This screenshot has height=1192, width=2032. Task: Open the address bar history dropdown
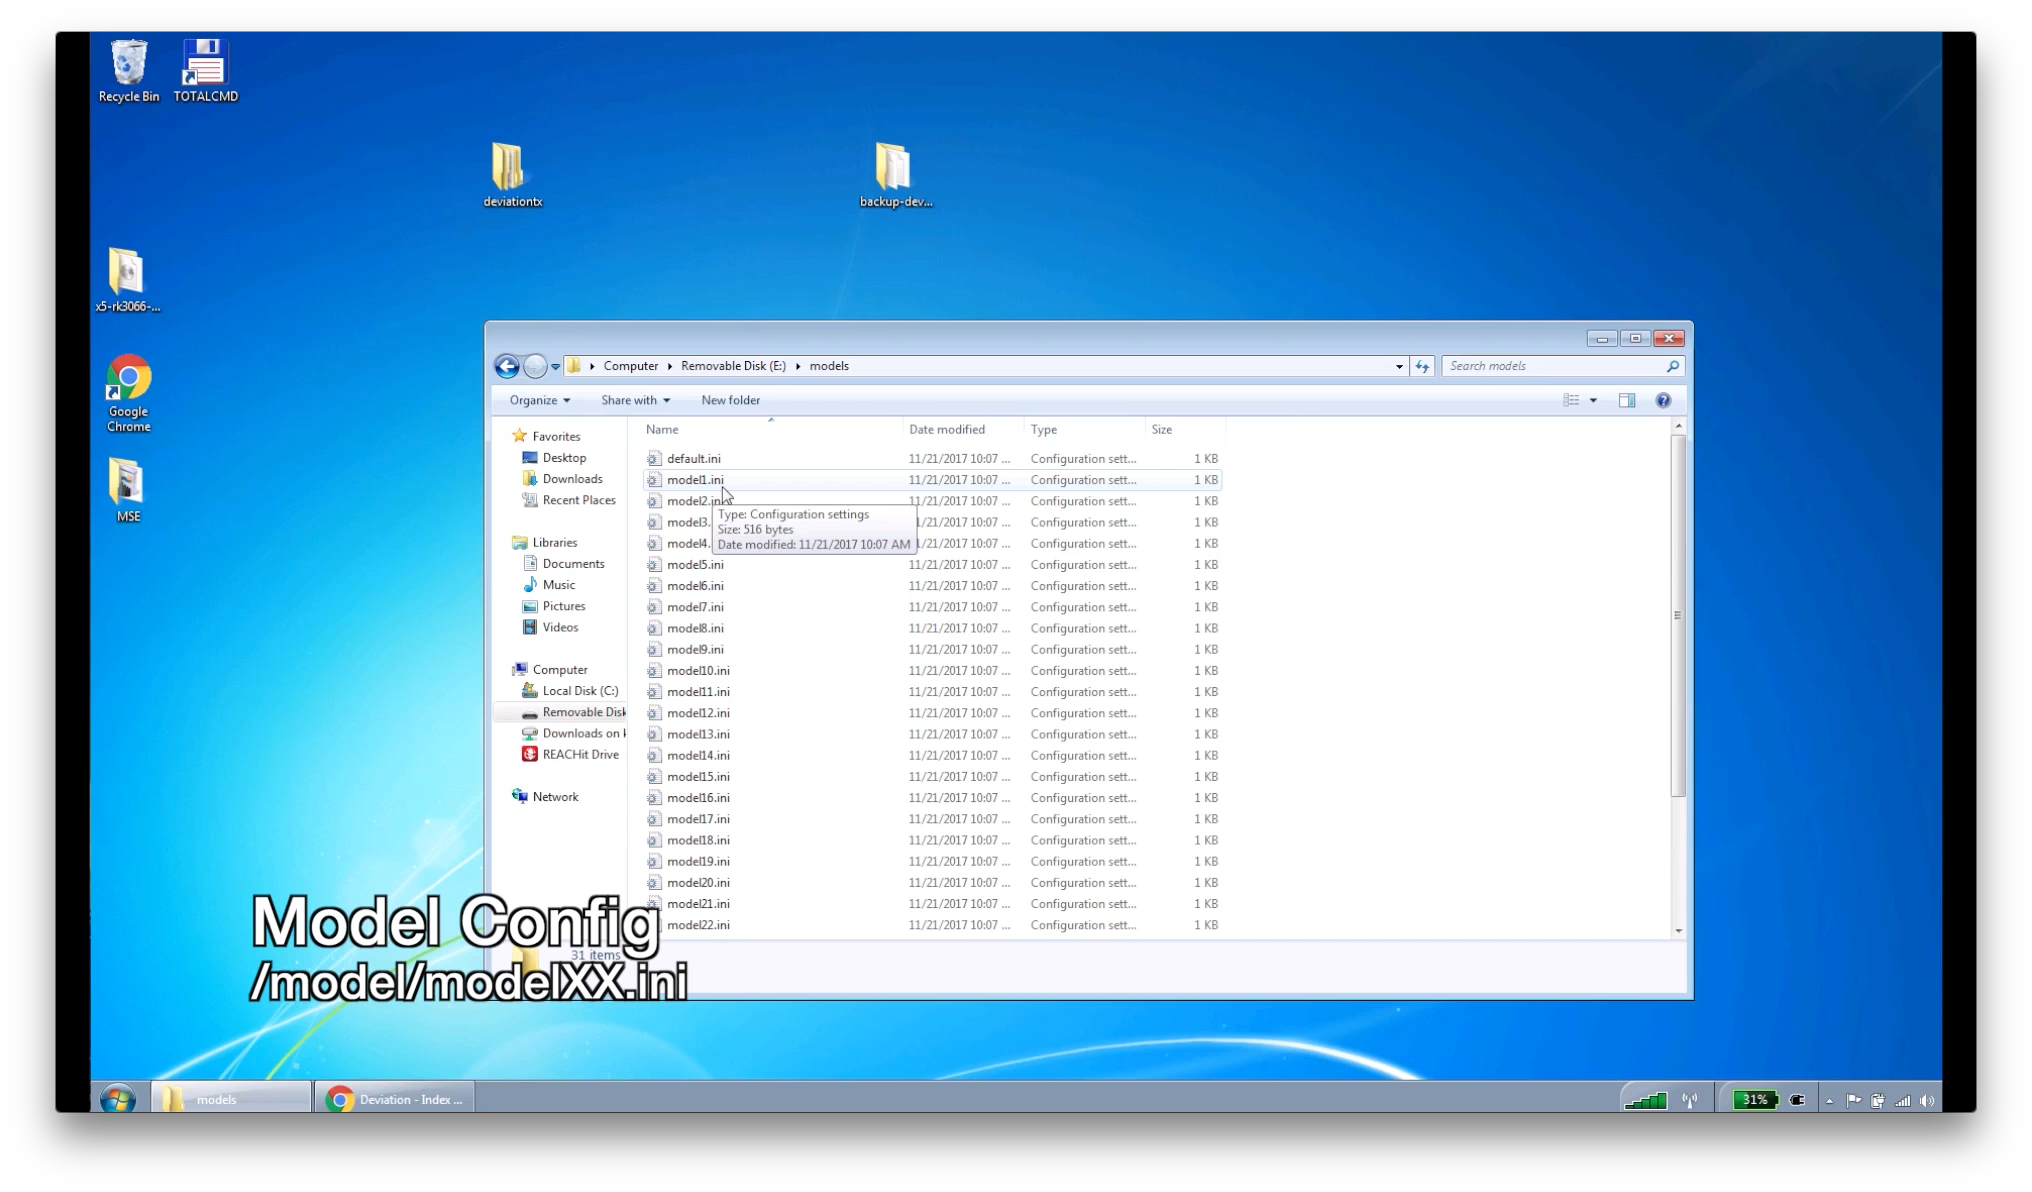click(x=1398, y=366)
